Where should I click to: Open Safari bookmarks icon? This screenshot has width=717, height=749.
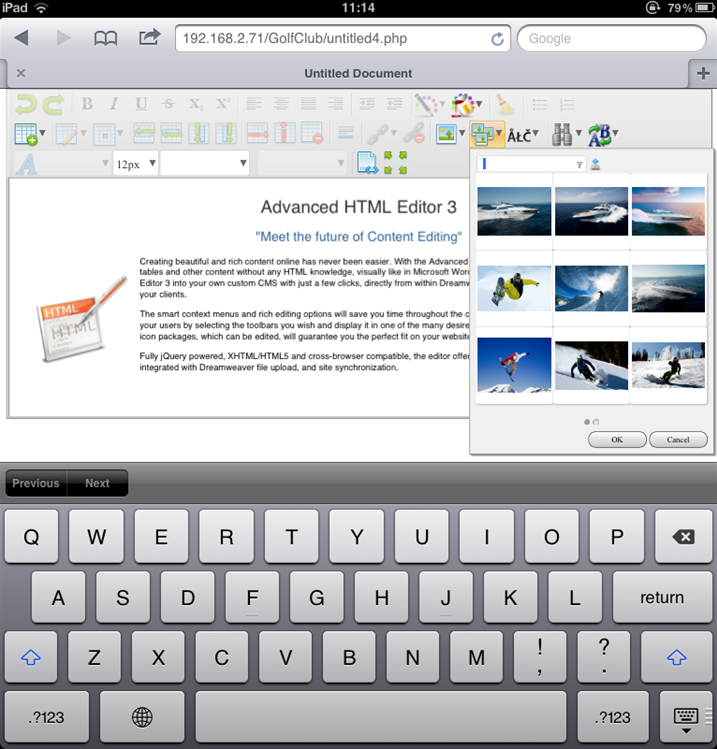click(x=106, y=38)
